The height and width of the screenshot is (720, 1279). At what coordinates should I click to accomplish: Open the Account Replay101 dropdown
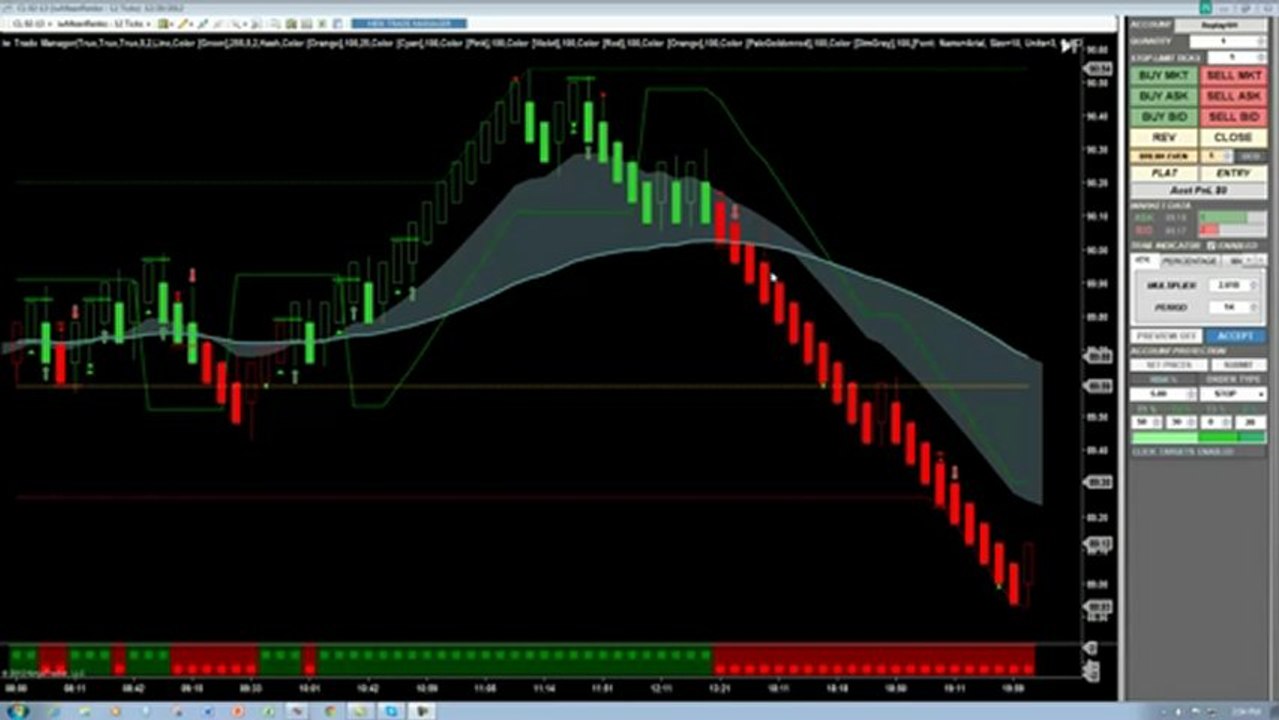point(1221,25)
